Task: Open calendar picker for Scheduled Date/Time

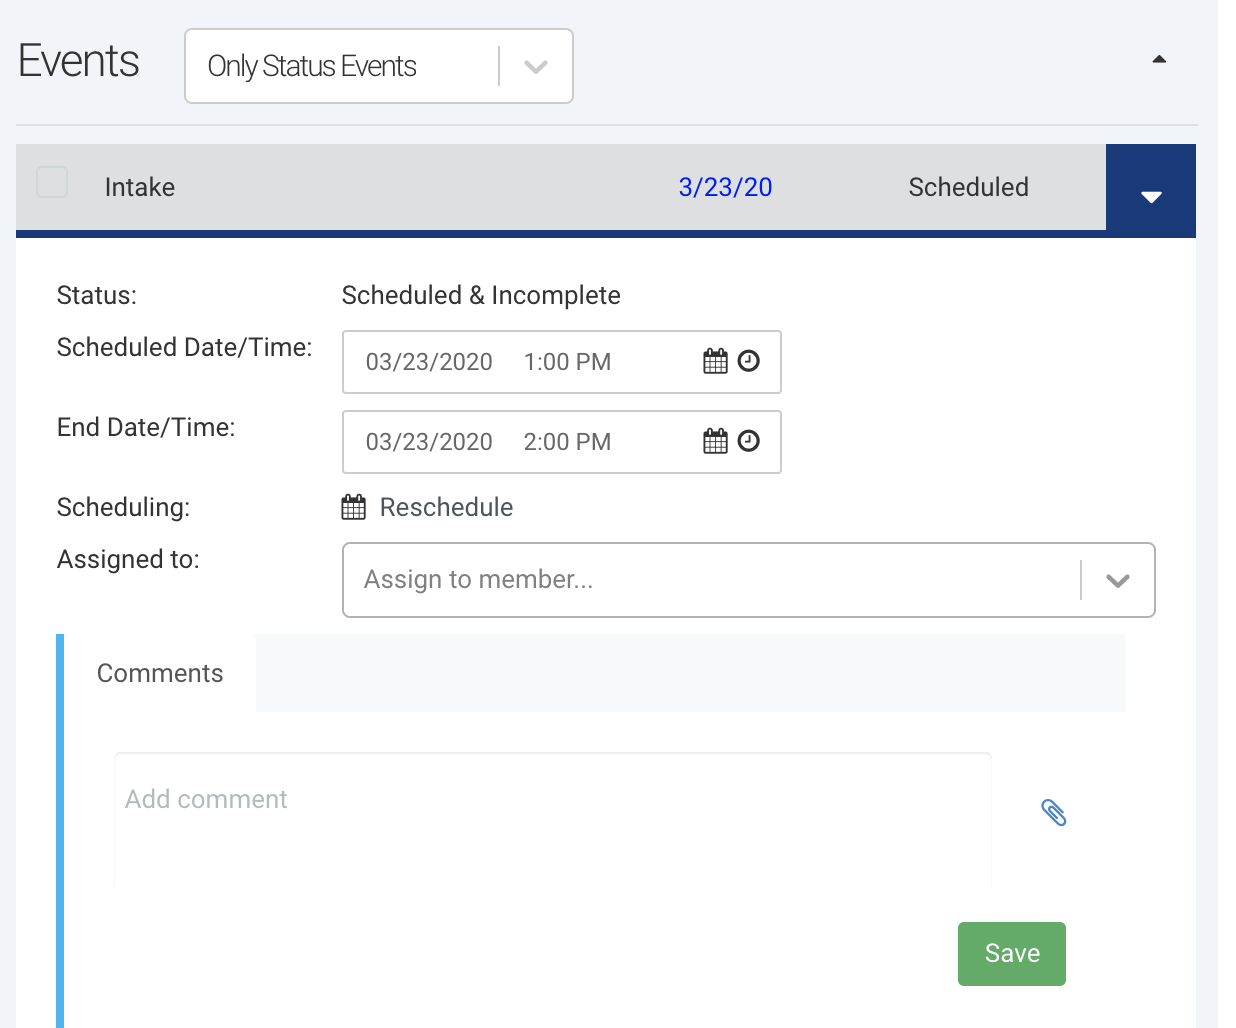Action: tap(715, 362)
